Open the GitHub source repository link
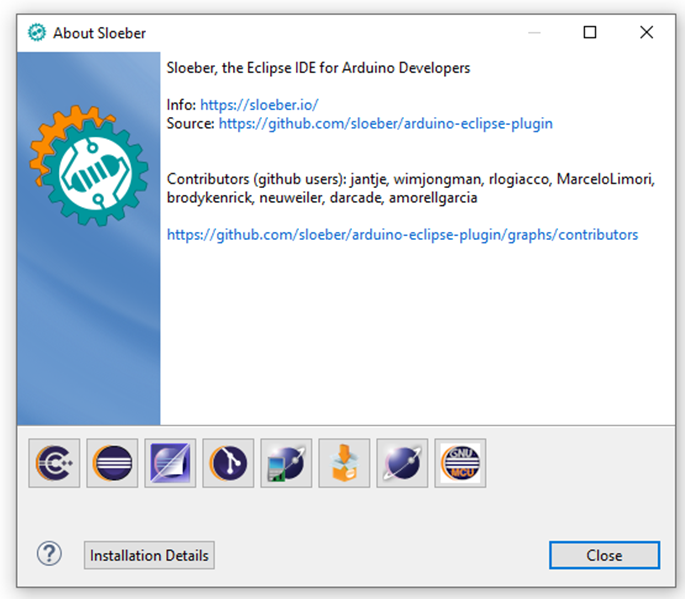685x599 pixels. click(x=385, y=124)
